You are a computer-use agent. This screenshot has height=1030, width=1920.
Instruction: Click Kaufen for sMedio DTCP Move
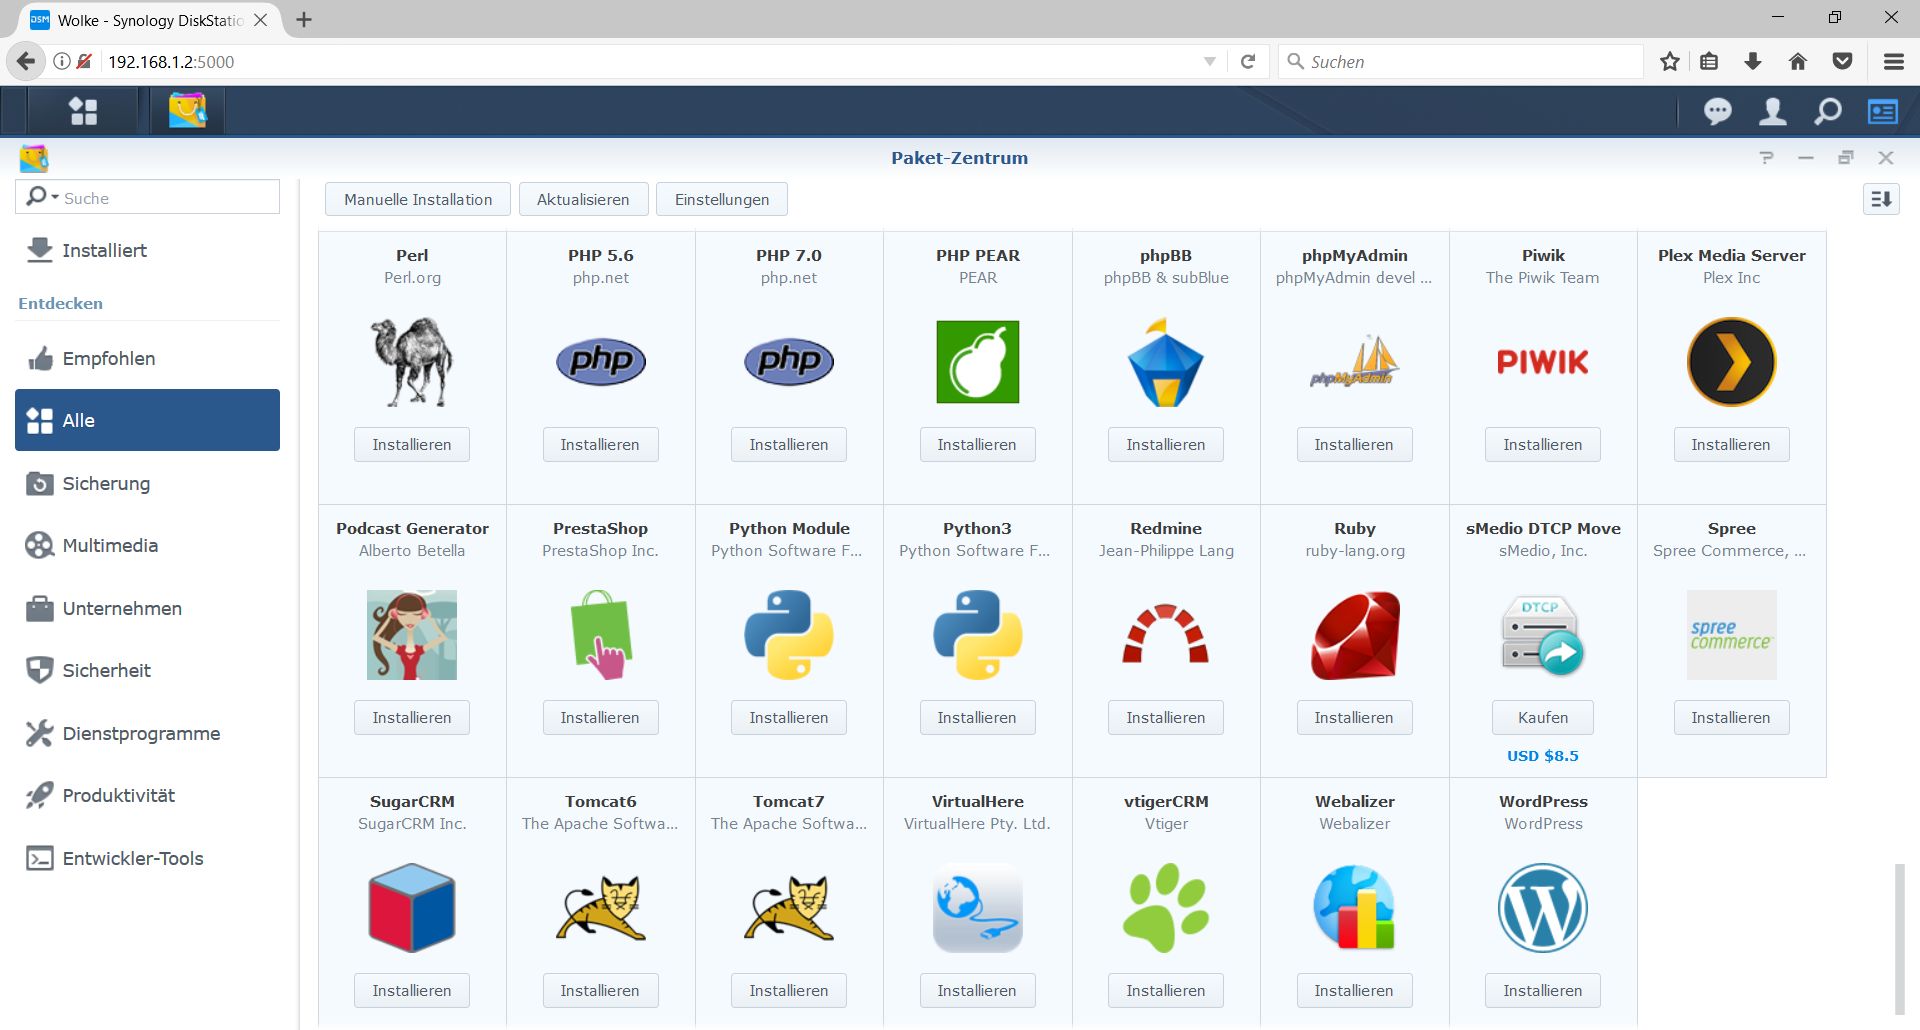(x=1543, y=717)
